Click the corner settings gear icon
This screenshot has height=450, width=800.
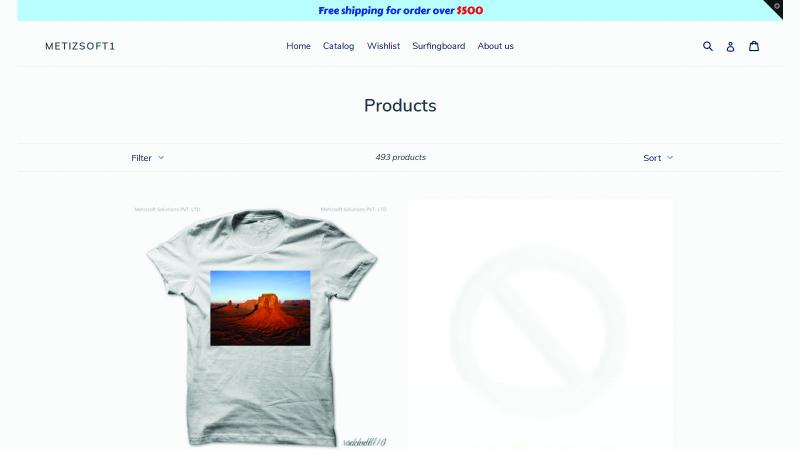pyautogui.click(x=777, y=7)
